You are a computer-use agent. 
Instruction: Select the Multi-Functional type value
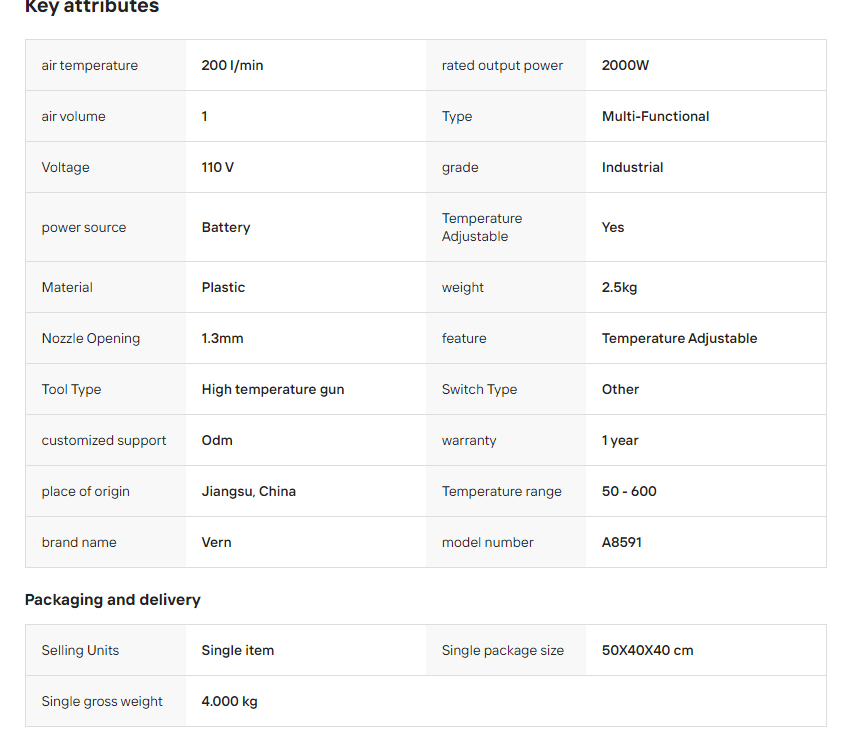(x=655, y=116)
